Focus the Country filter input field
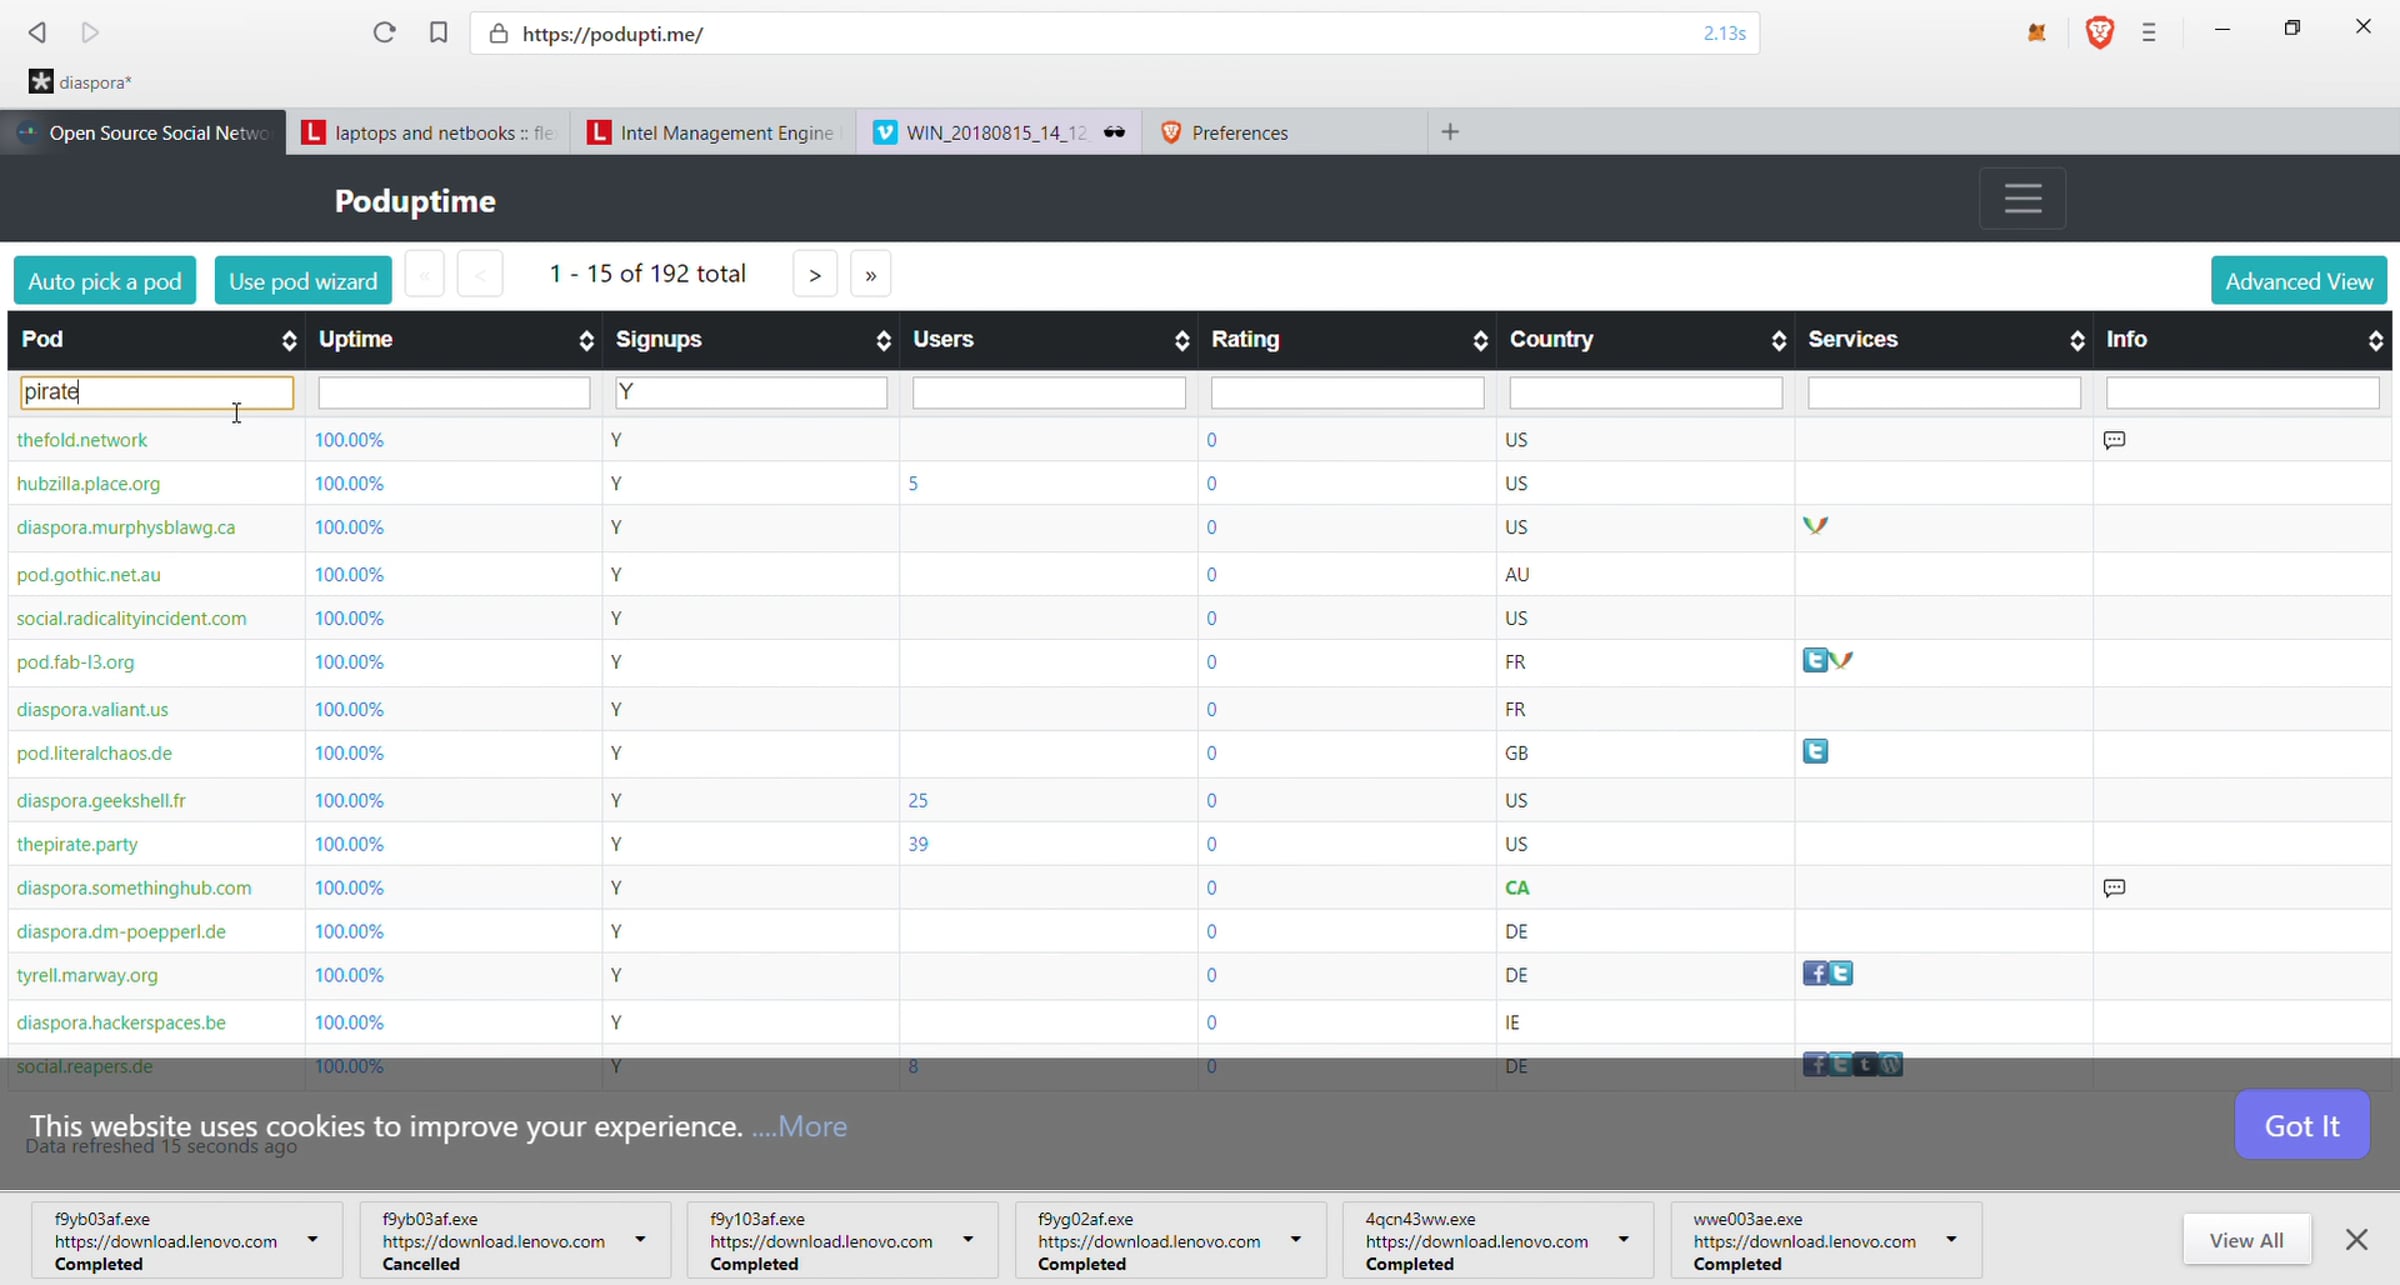This screenshot has height=1285, width=2400. point(1646,393)
